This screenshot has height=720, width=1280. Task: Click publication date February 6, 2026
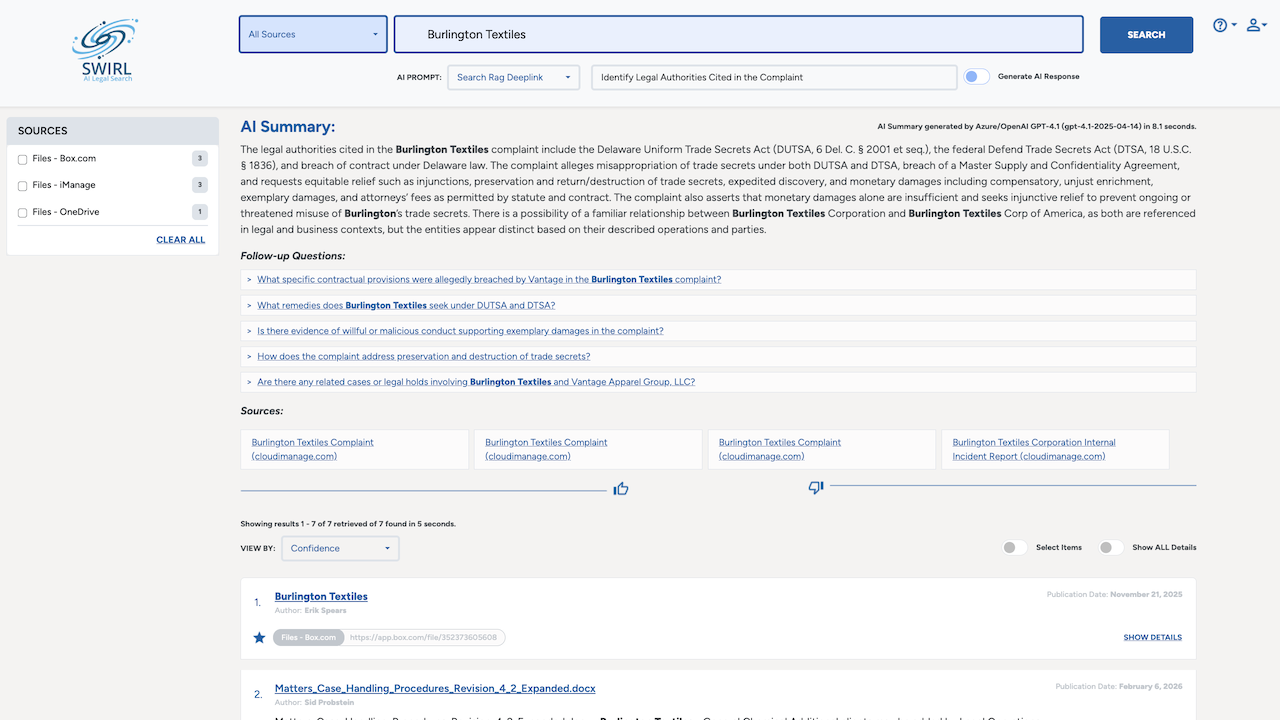pyautogui.click(x=1150, y=687)
